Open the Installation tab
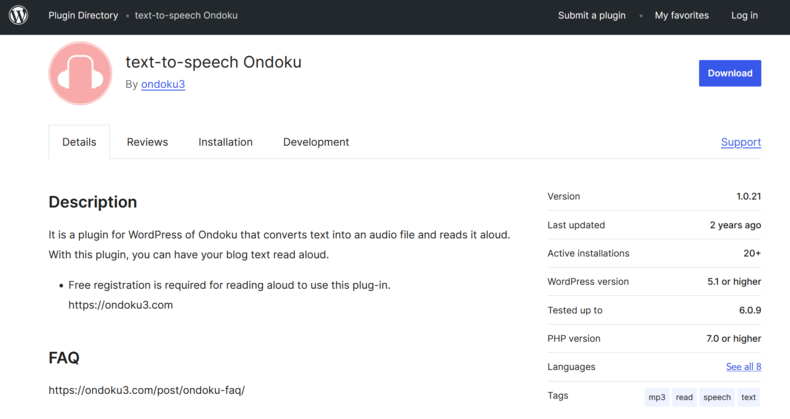Image resolution: width=790 pixels, height=419 pixels. [225, 142]
